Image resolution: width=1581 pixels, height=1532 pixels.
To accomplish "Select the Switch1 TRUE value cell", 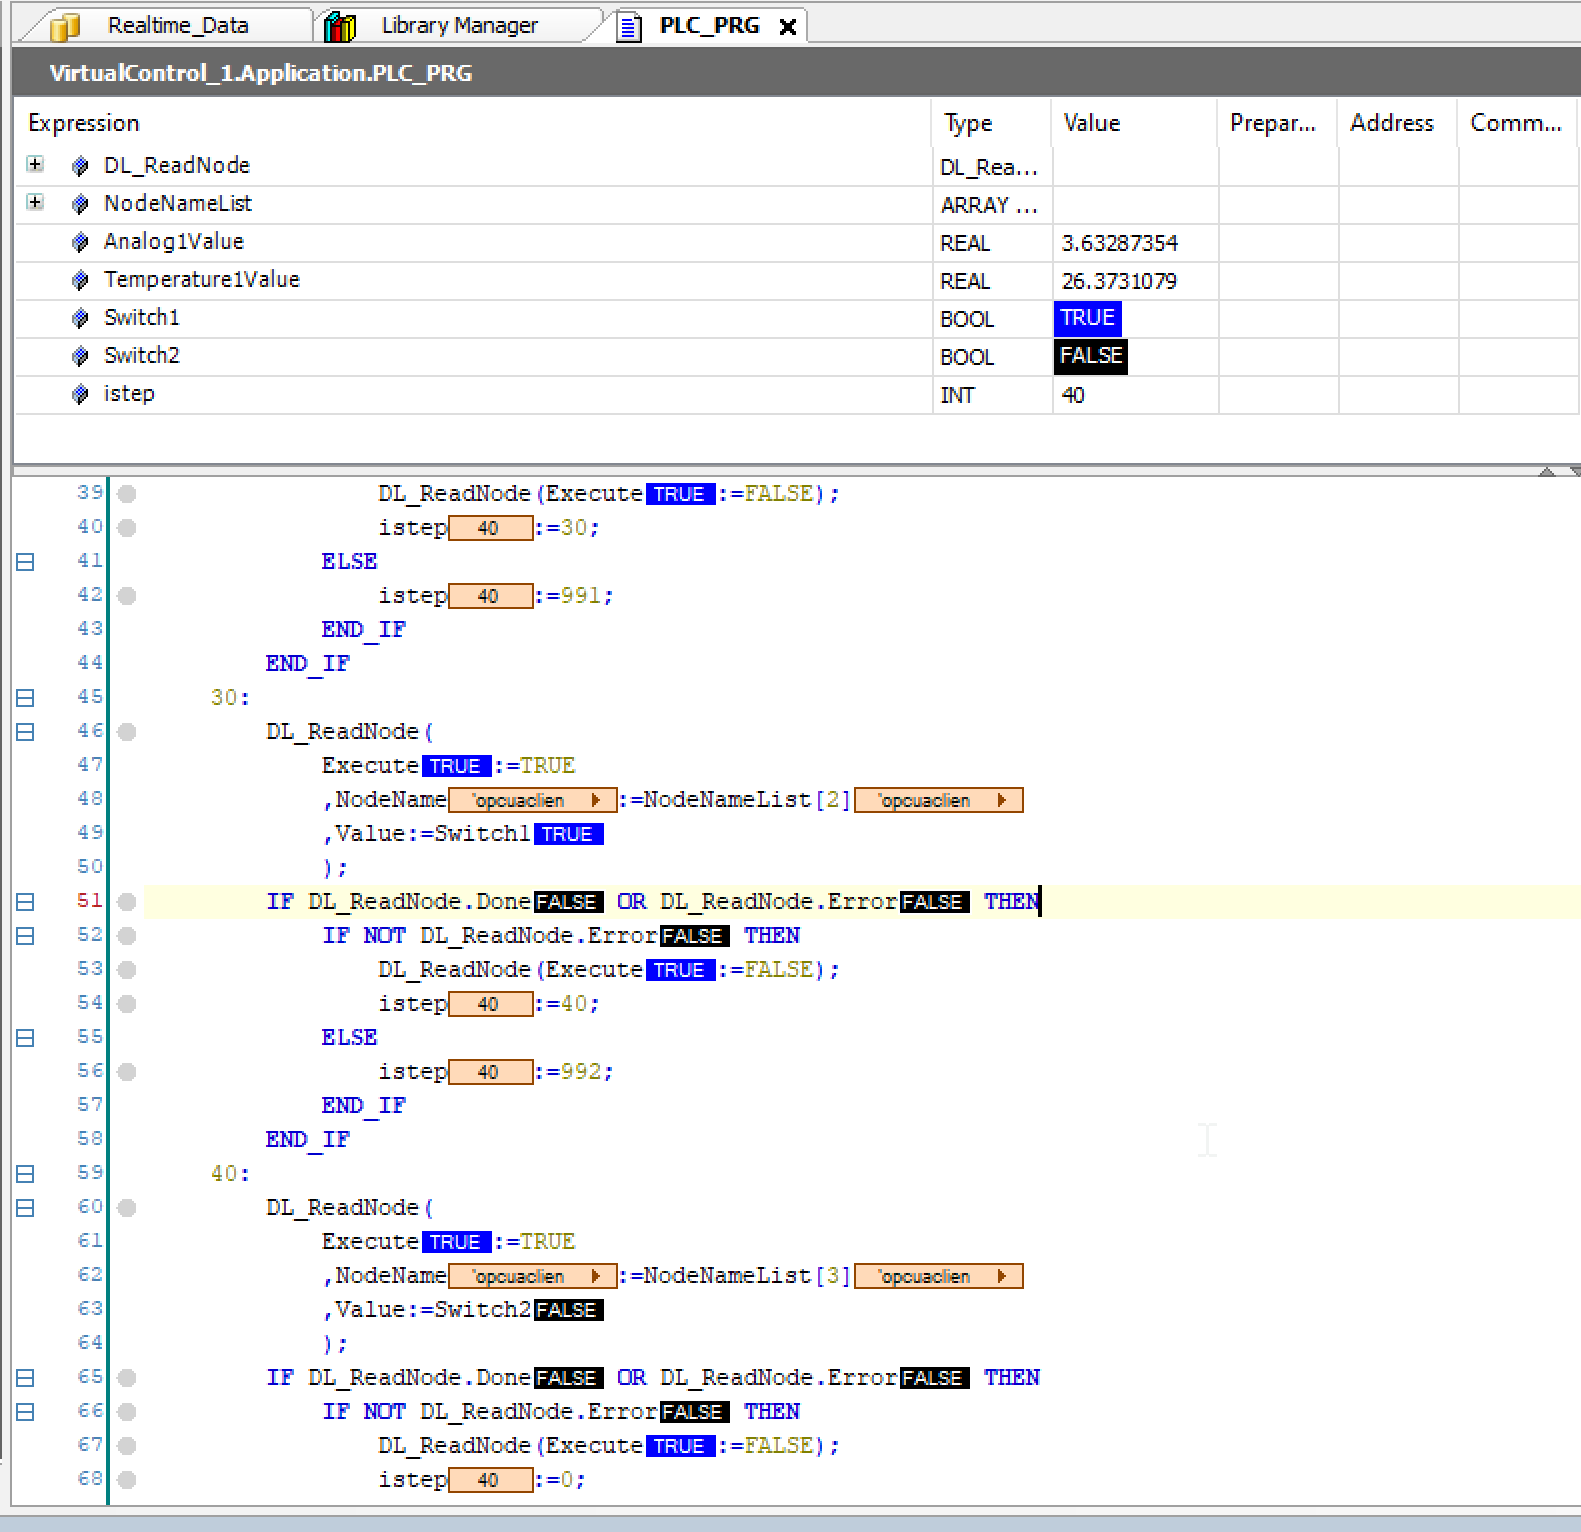I will point(1087,318).
